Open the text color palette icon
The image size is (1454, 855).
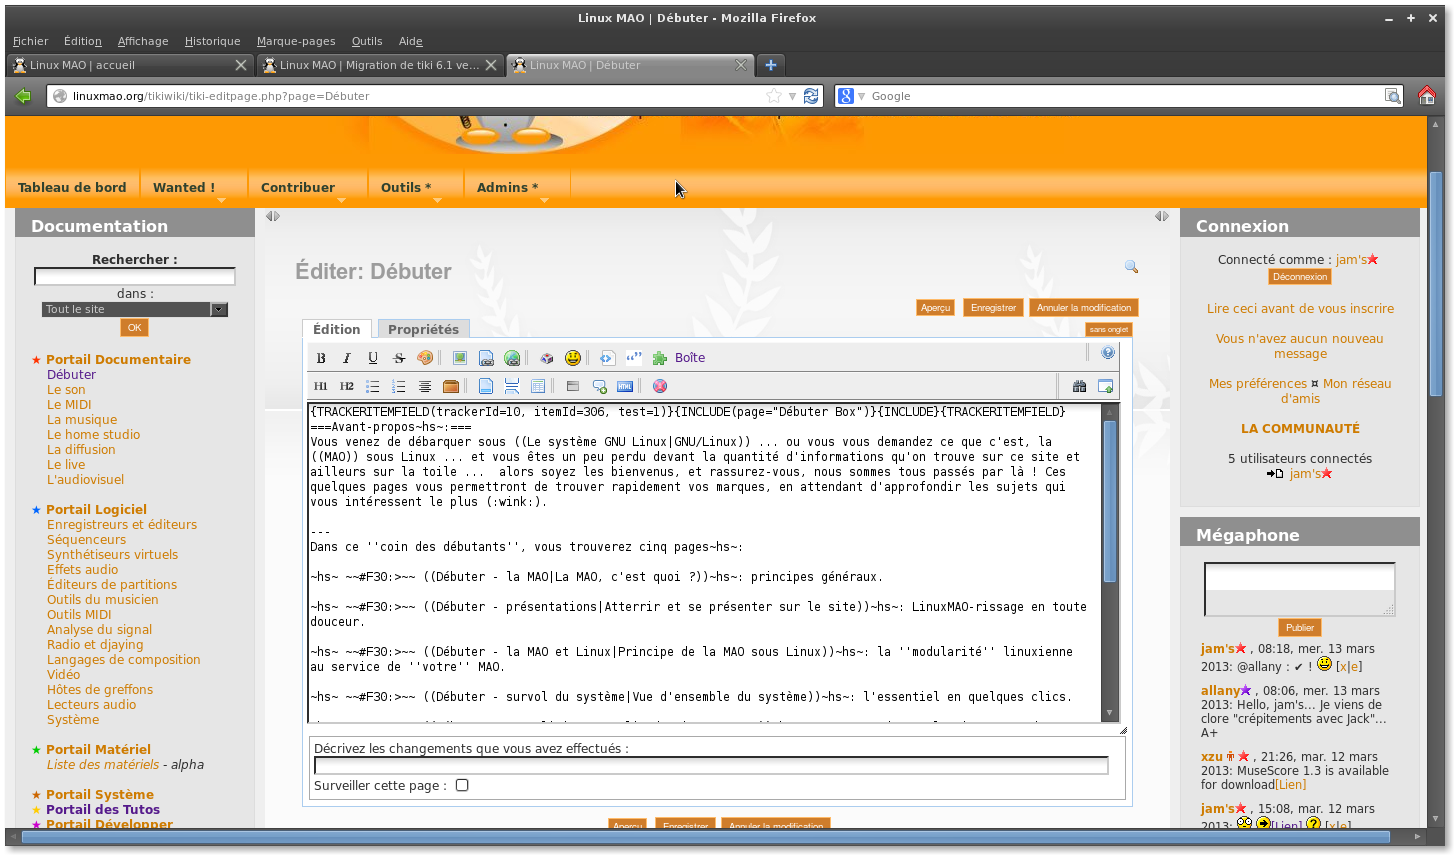point(425,358)
